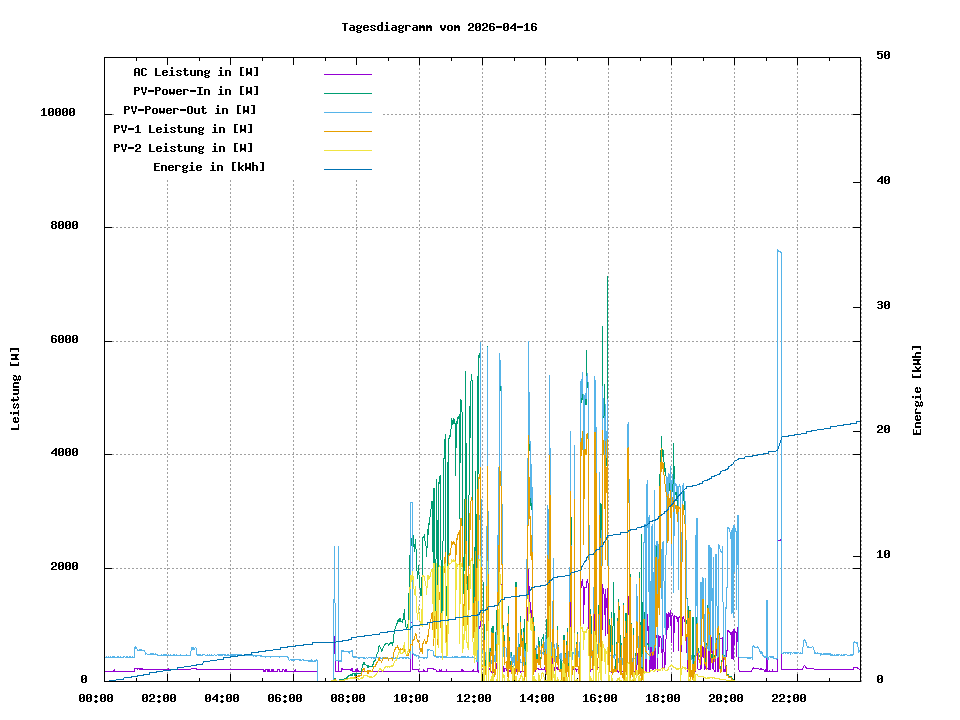This screenshot has width=960, height=720.
Task: Click the 12:00 time axis tick label
Action: [474, 698]
